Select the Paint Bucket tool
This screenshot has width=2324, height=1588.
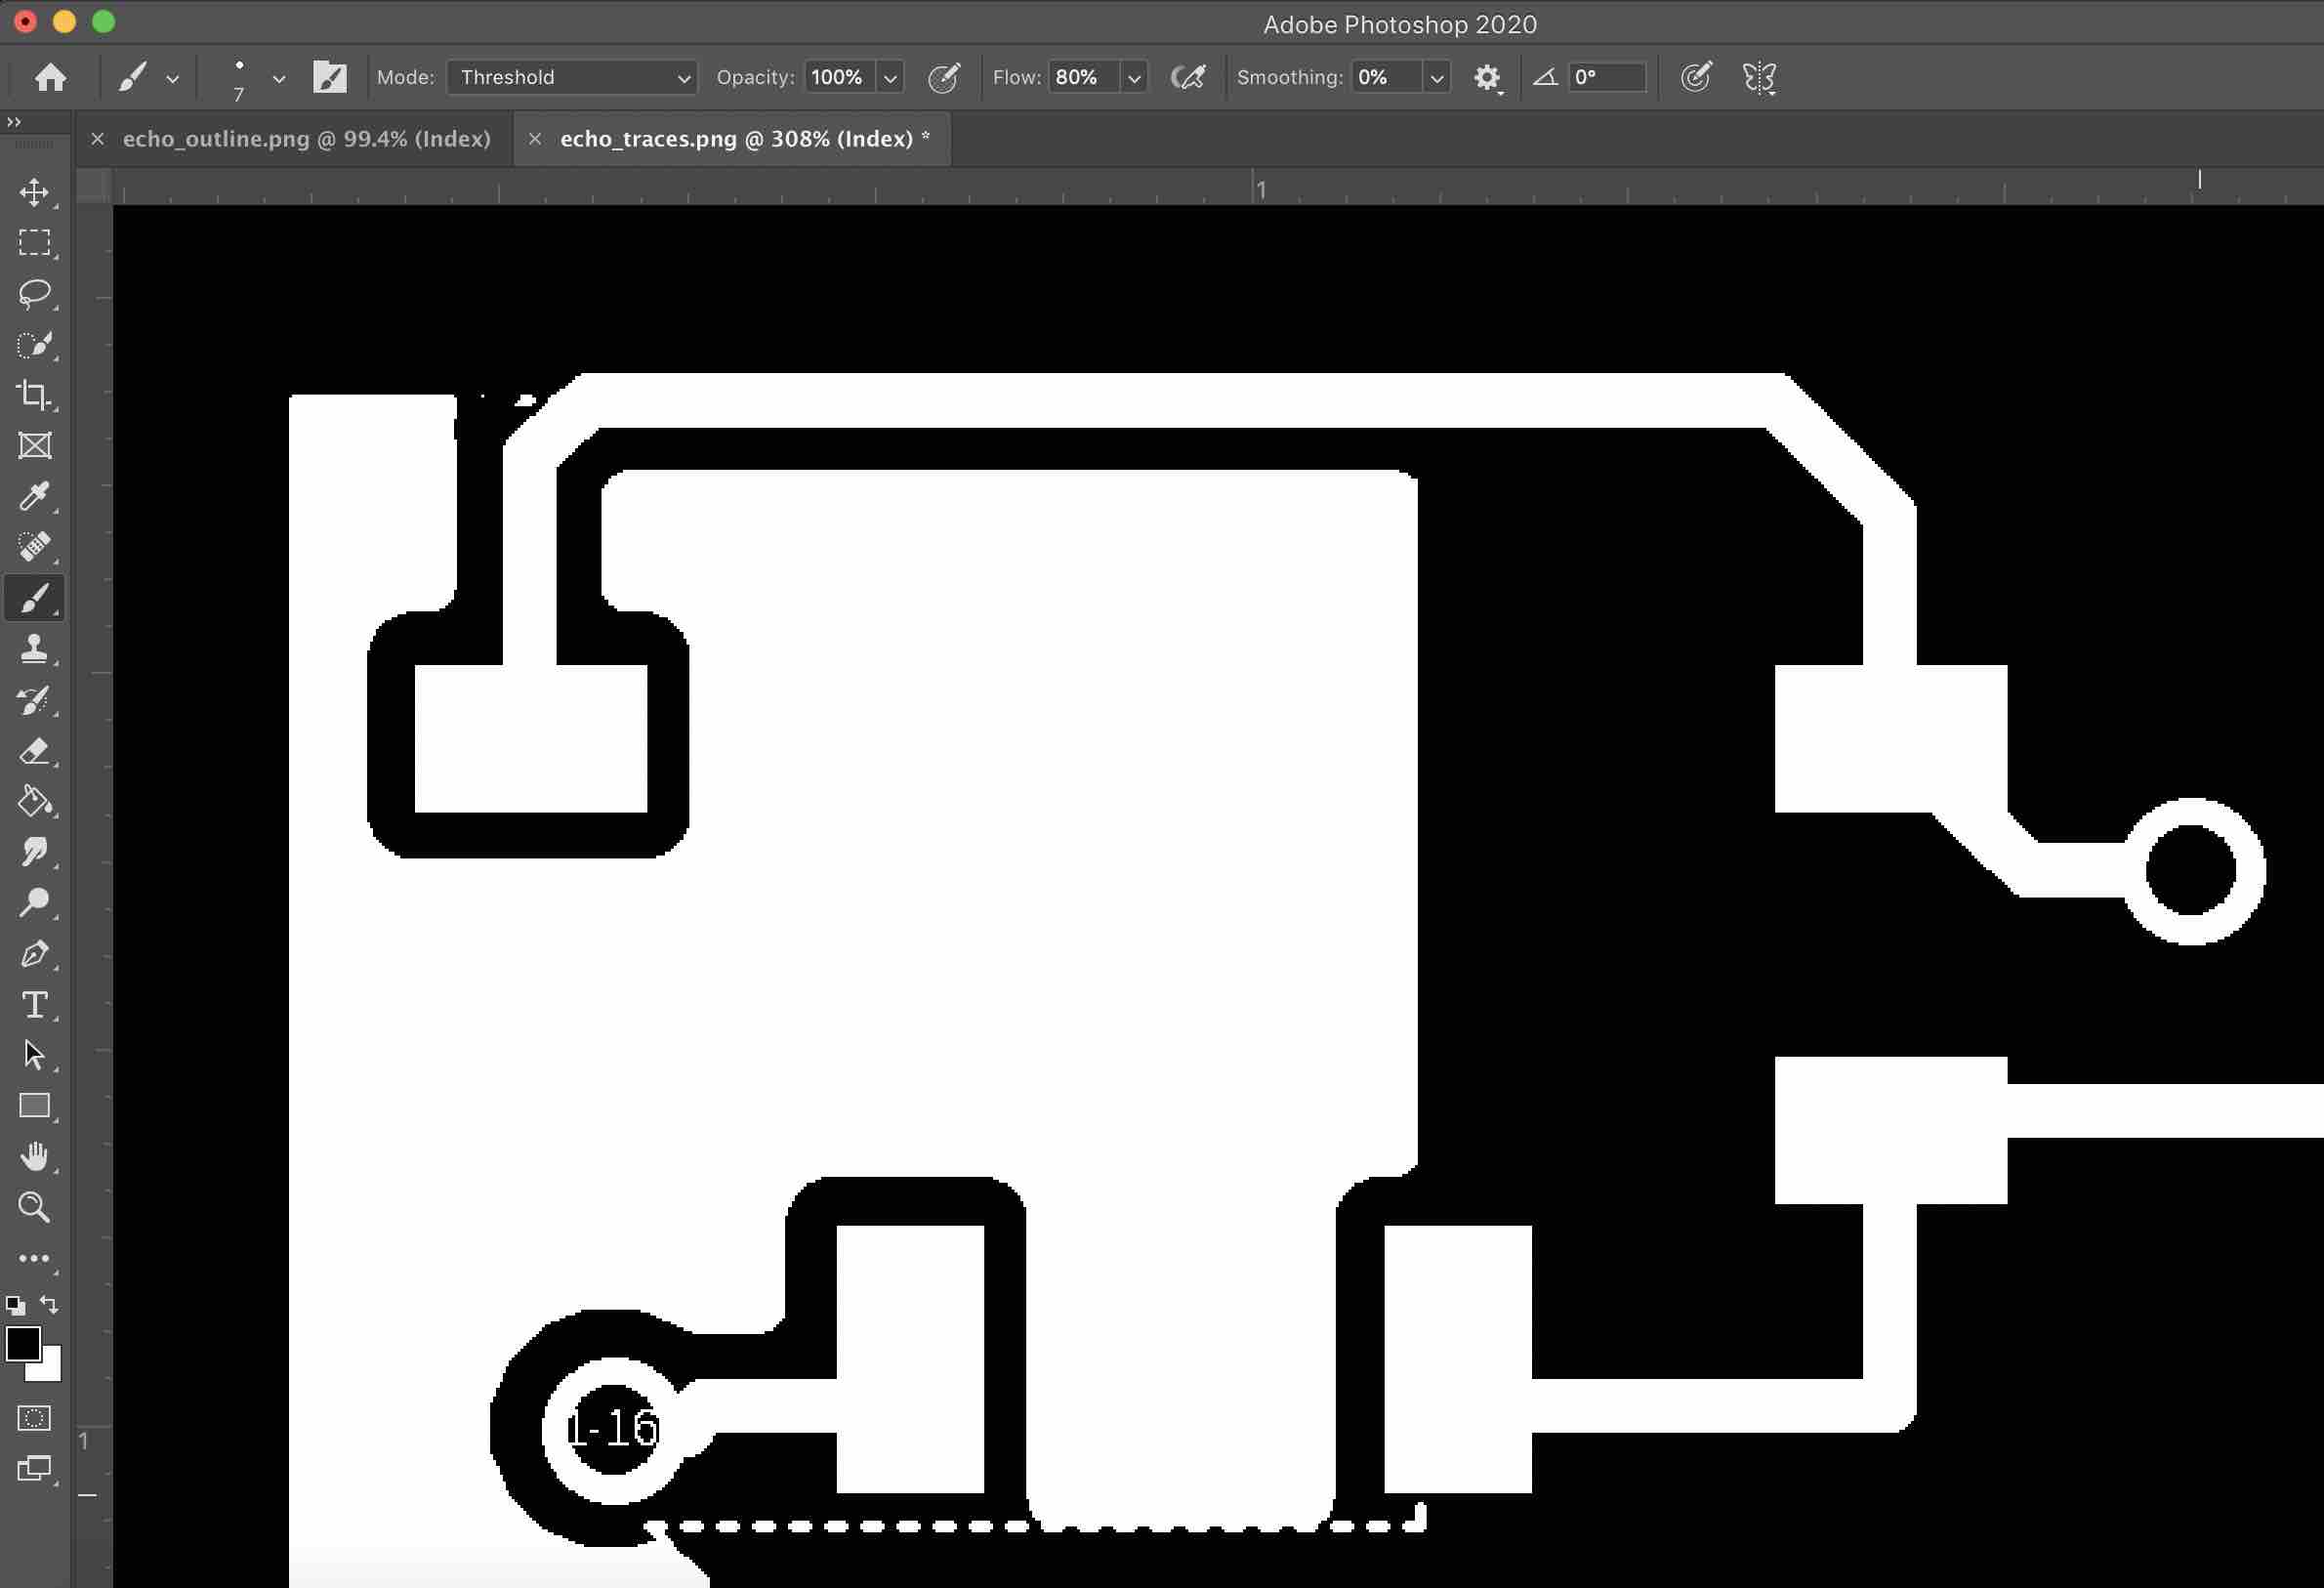35,802
